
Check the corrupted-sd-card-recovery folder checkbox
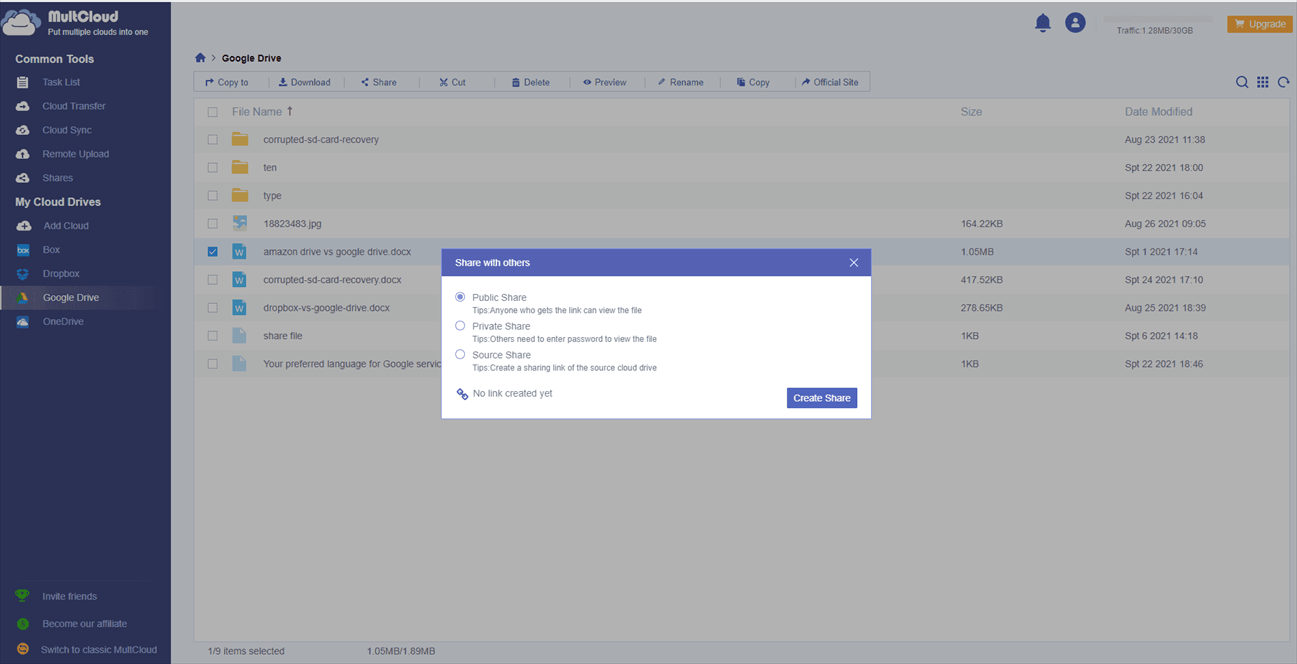coord(212,140)
